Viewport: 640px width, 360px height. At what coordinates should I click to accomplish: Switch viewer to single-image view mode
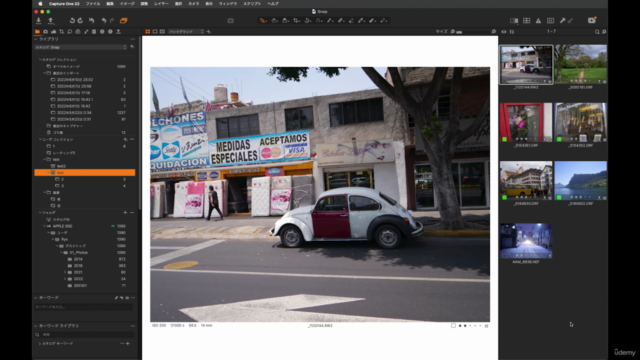coord(155,31)
